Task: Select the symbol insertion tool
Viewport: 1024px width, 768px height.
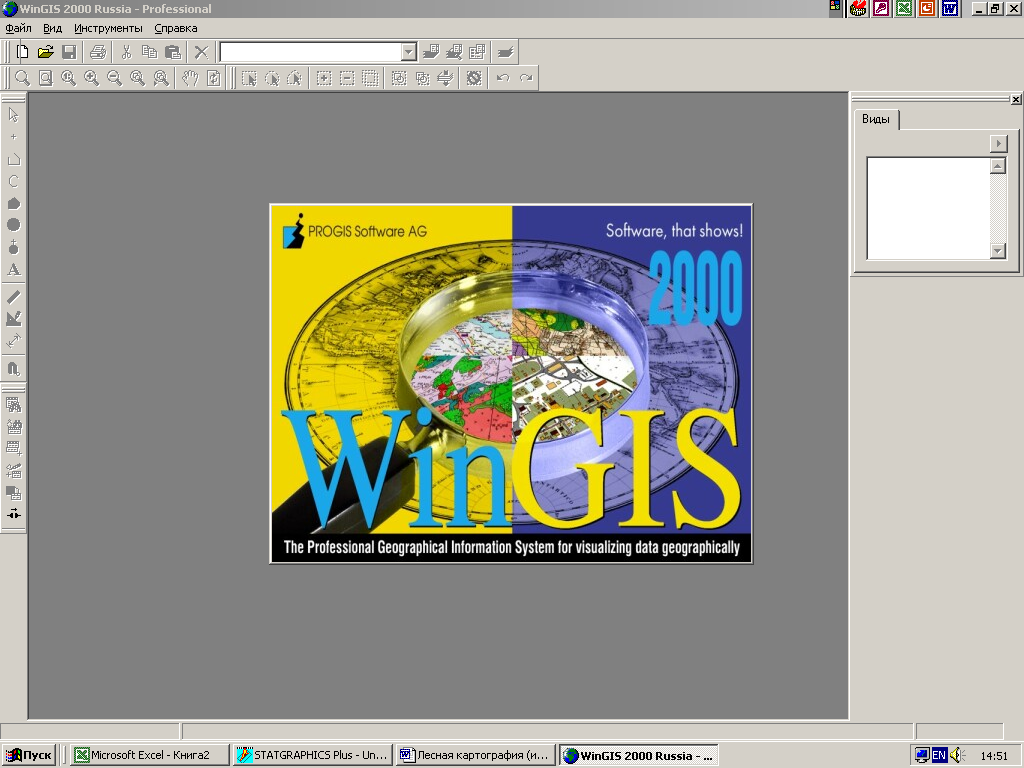Action: coord(13,247)
